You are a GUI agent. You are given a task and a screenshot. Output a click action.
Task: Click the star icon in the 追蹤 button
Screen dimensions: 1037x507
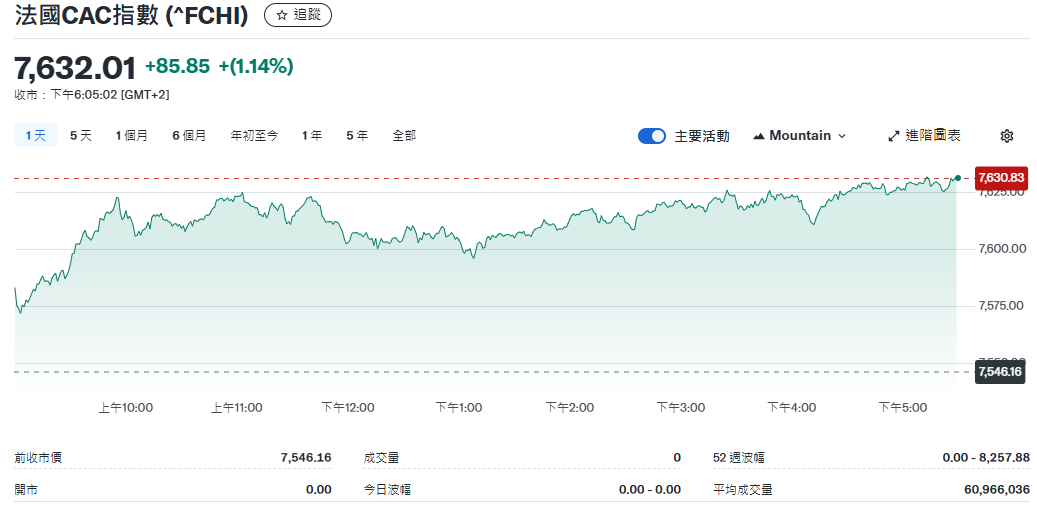[281, 15]
